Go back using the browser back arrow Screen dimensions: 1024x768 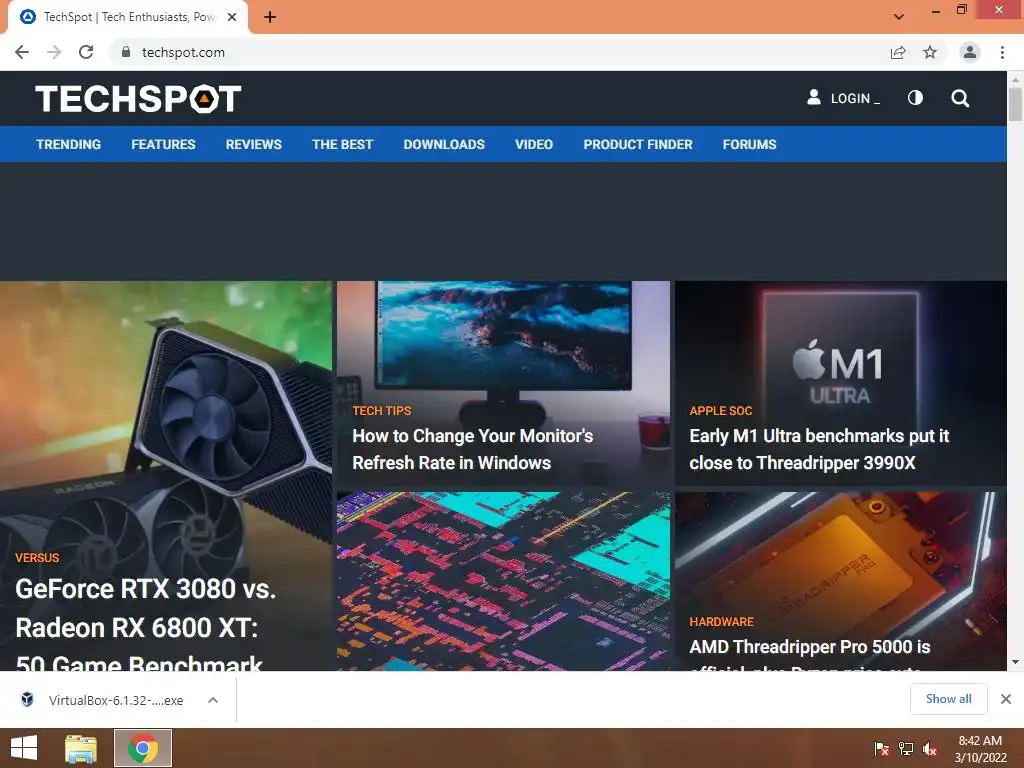point(22,52)
